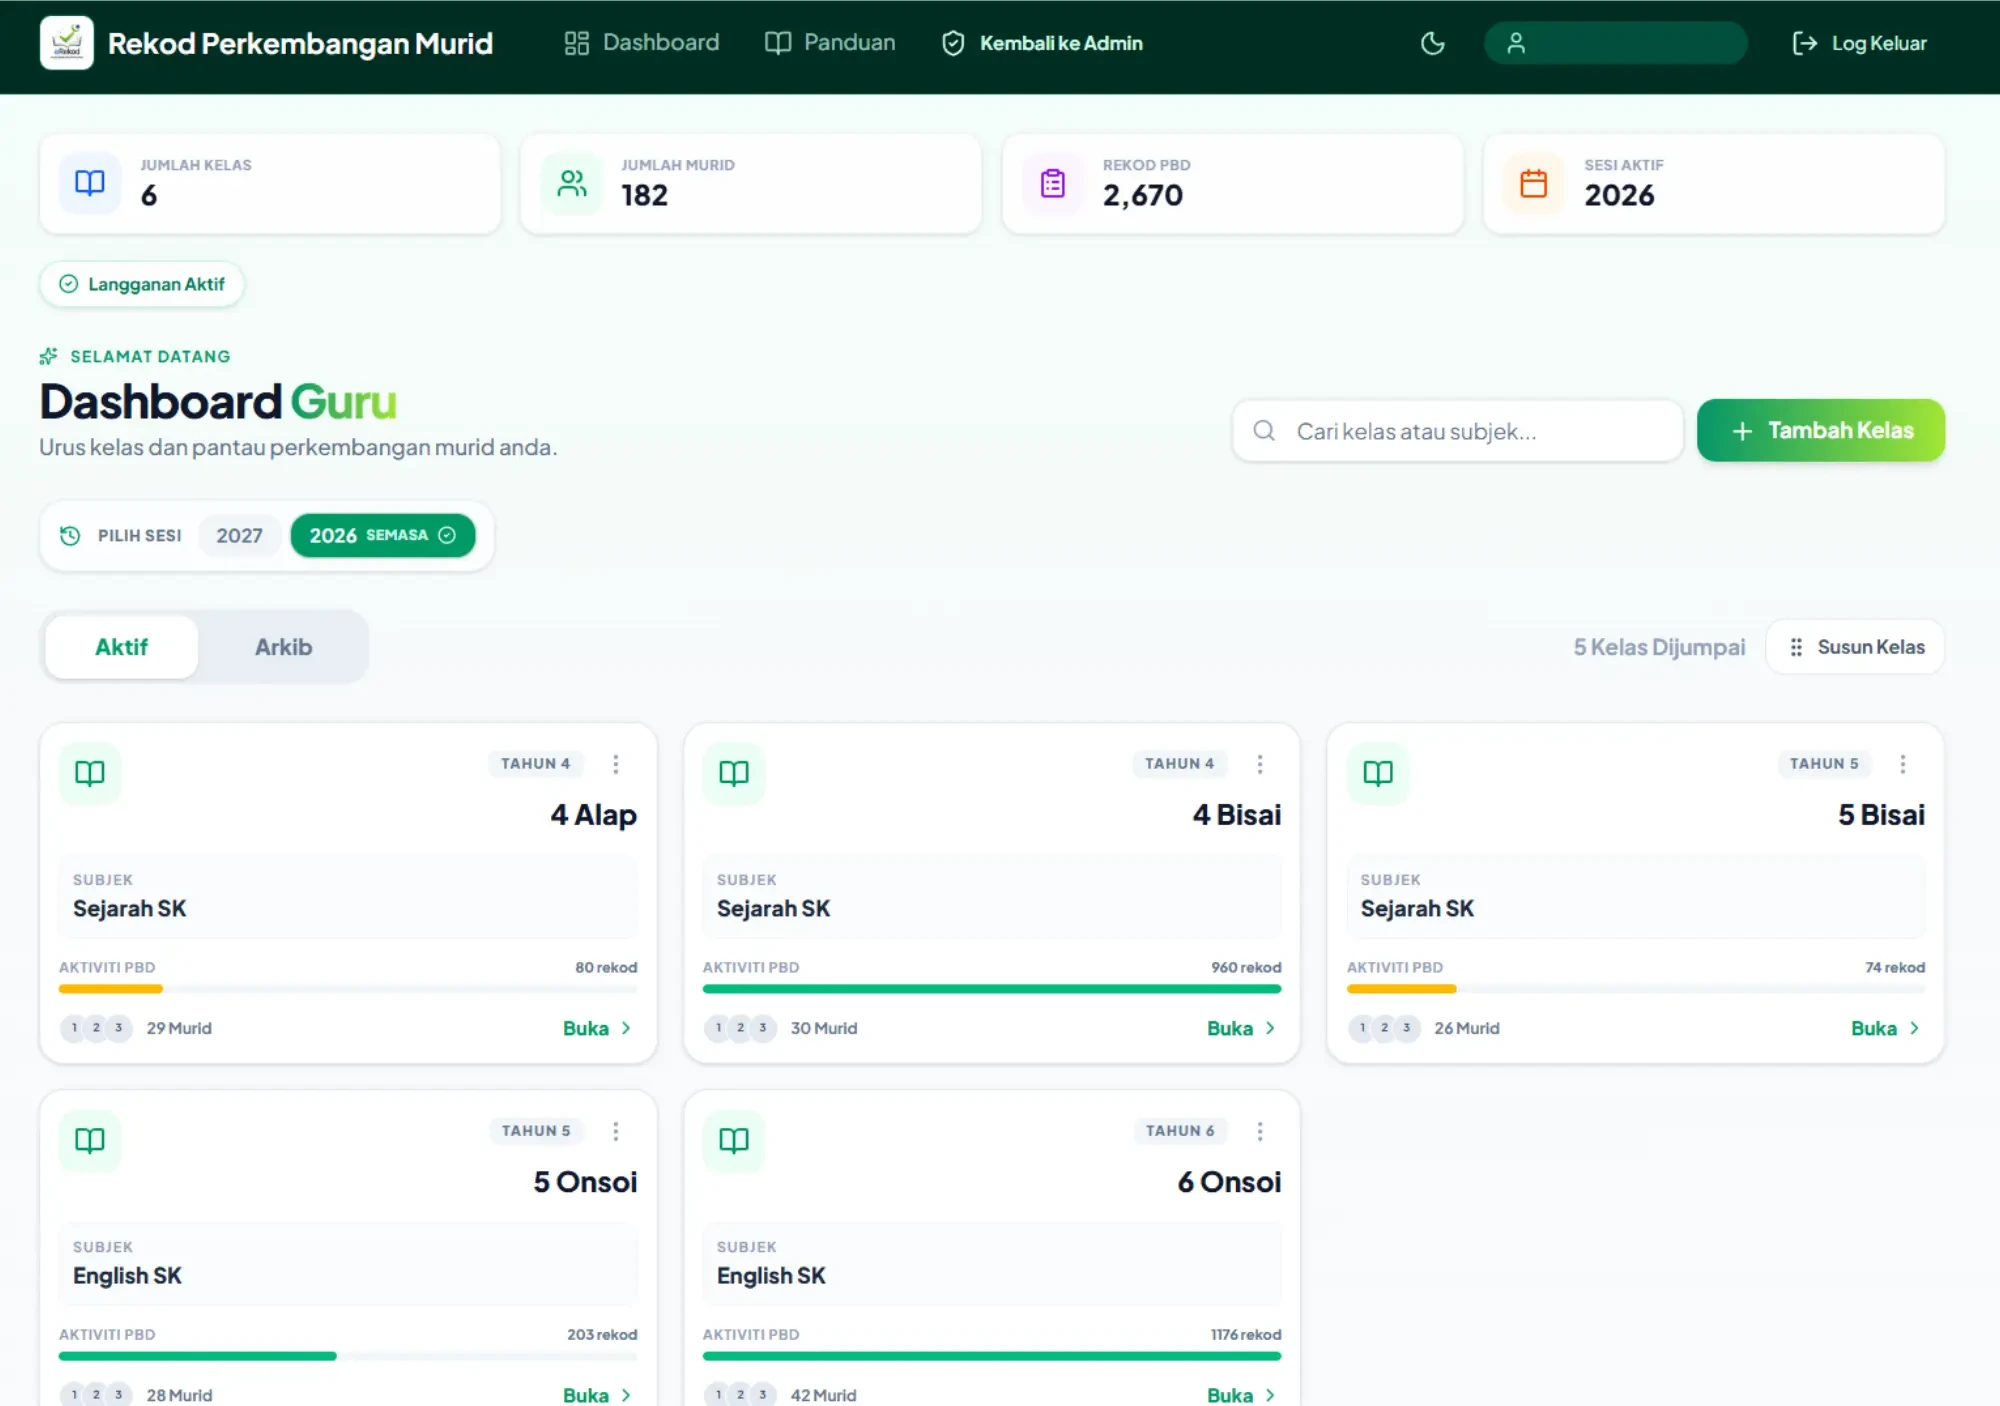2000x1406 pixels.
Task: Click the 123 avatars on 5 Bisai card
Action: (1384, 1028)
